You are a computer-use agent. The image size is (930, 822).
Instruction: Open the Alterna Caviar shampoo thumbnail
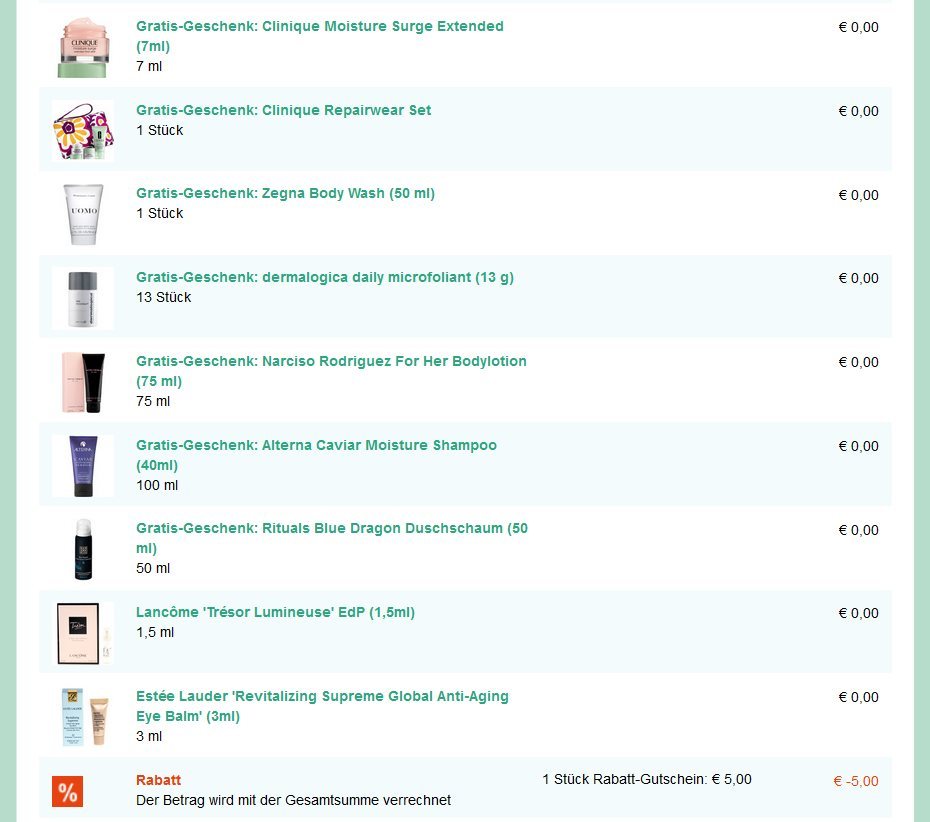coord(82,466)
